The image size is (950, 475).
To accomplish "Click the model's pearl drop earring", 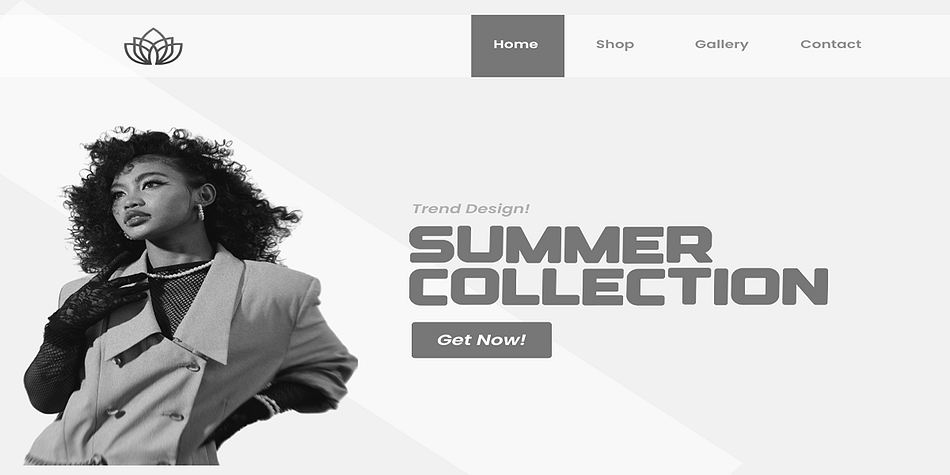I will point(199,211).
